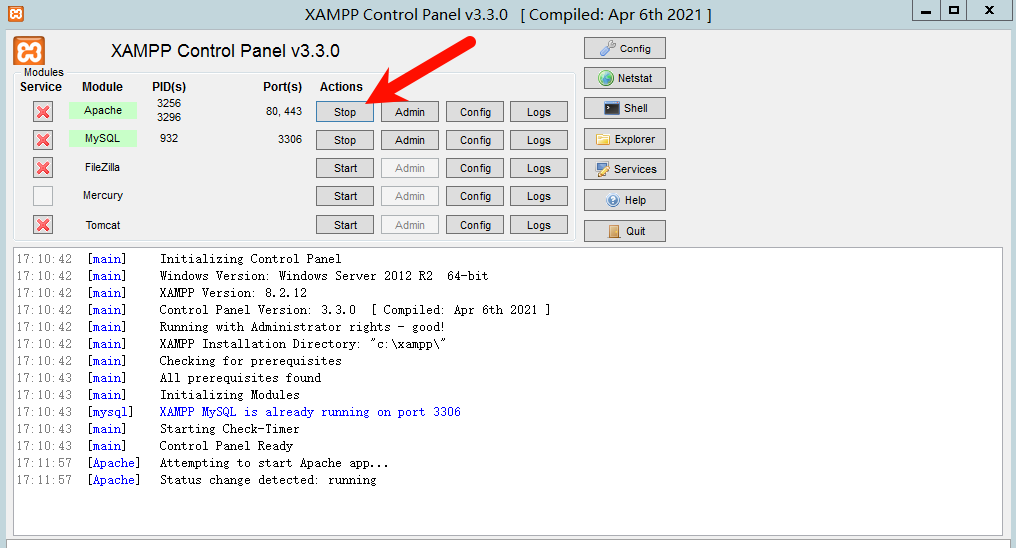Click Apache PID 3256

pyautogui.click(x=168, y=103)
